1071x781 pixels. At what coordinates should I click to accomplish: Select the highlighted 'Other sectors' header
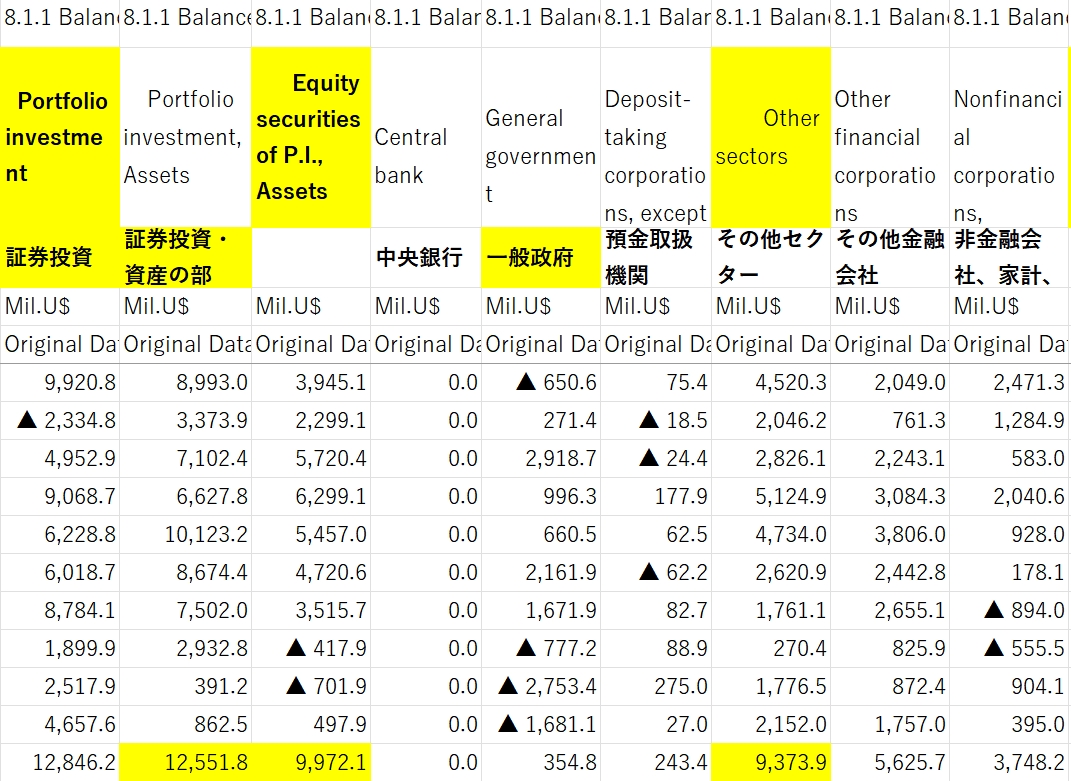770,137
